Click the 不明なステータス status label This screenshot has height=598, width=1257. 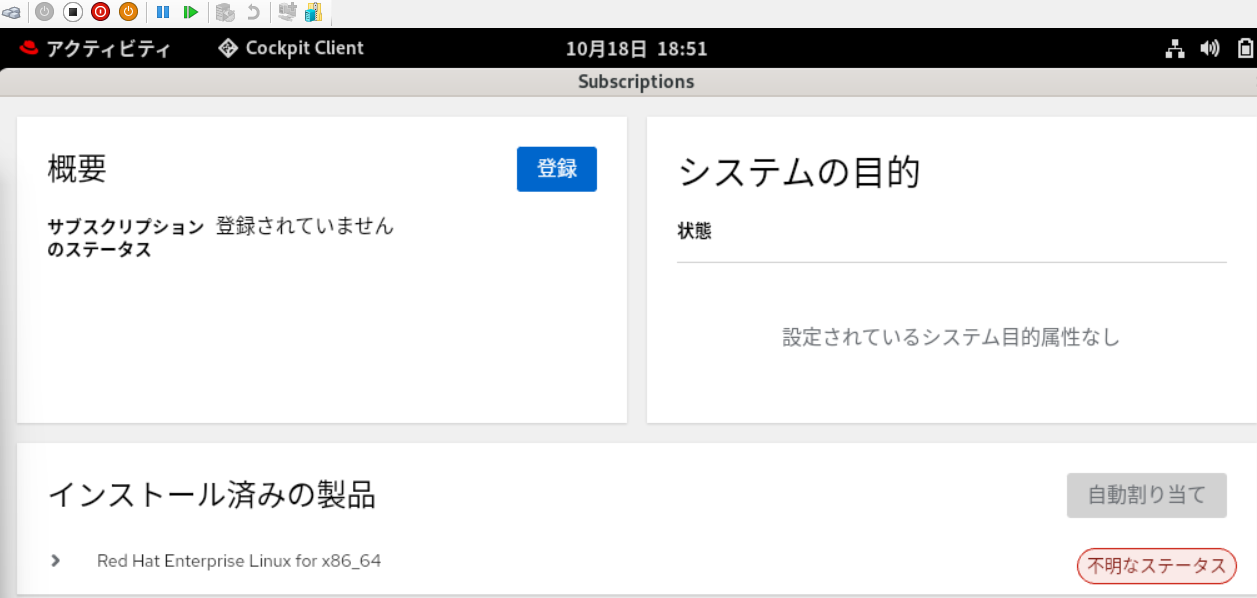coord(1157,566)
